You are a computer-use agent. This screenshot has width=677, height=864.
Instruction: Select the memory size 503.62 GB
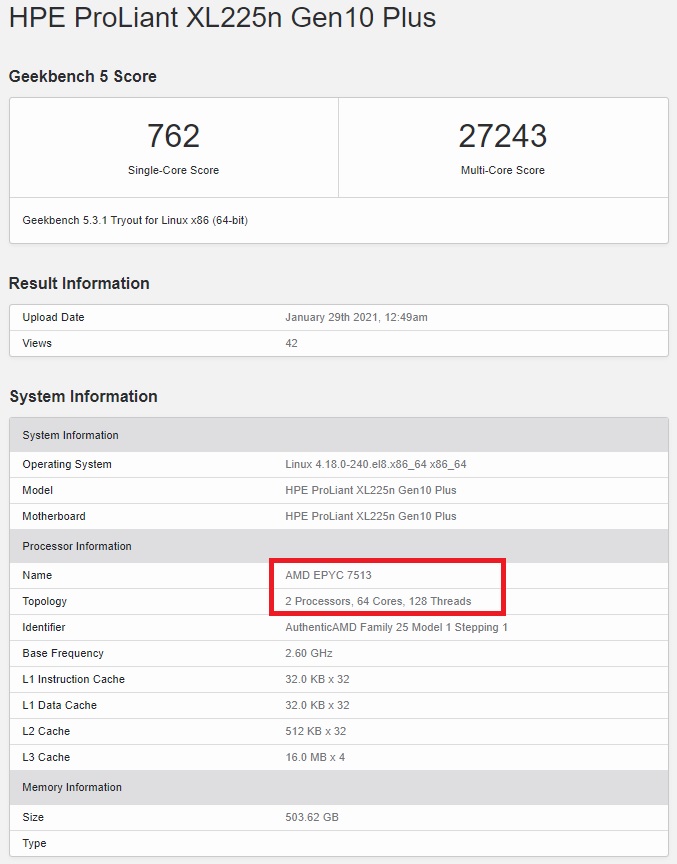click(x=312, y=817)
